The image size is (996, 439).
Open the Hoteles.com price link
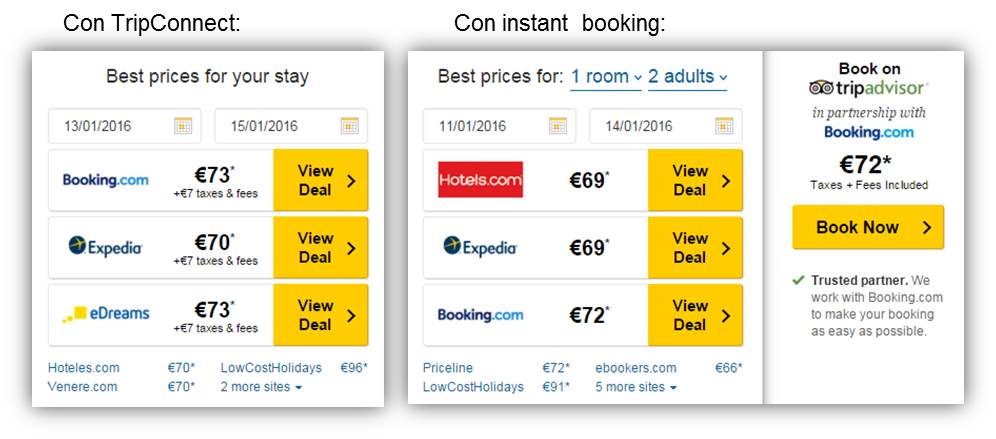pos(84,368)
